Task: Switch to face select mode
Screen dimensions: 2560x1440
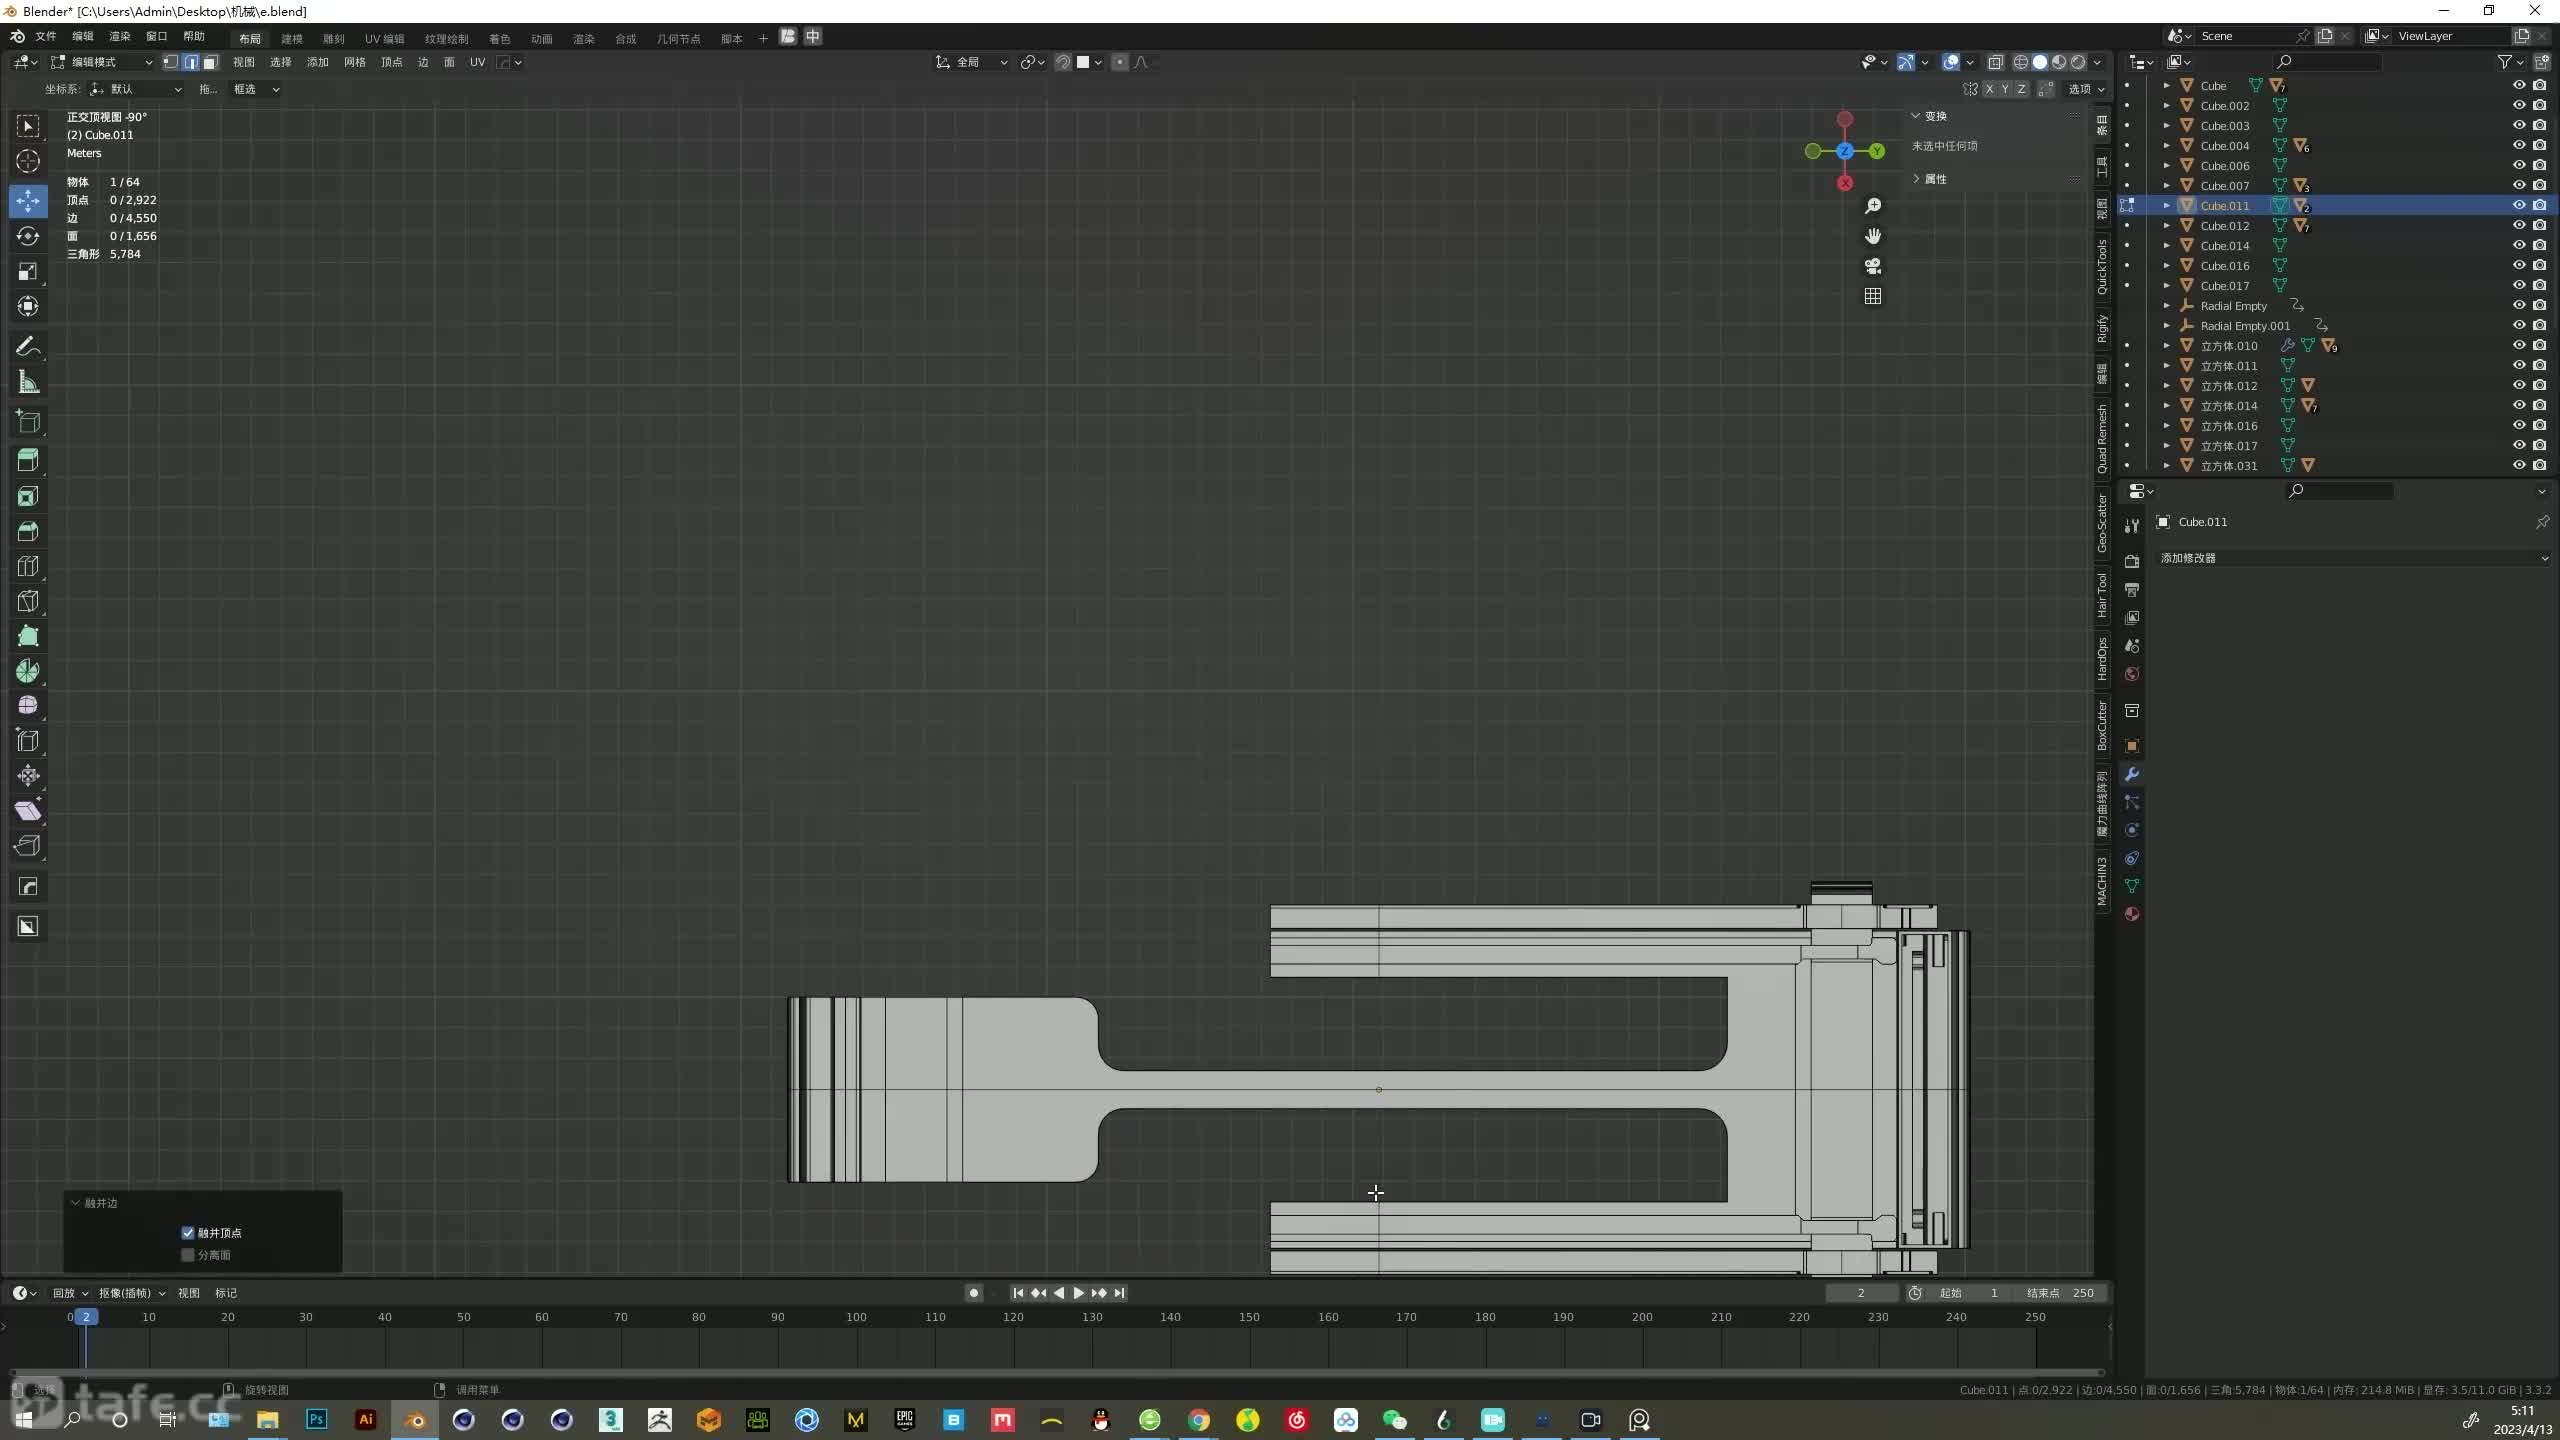Action: tap(210, 62)
